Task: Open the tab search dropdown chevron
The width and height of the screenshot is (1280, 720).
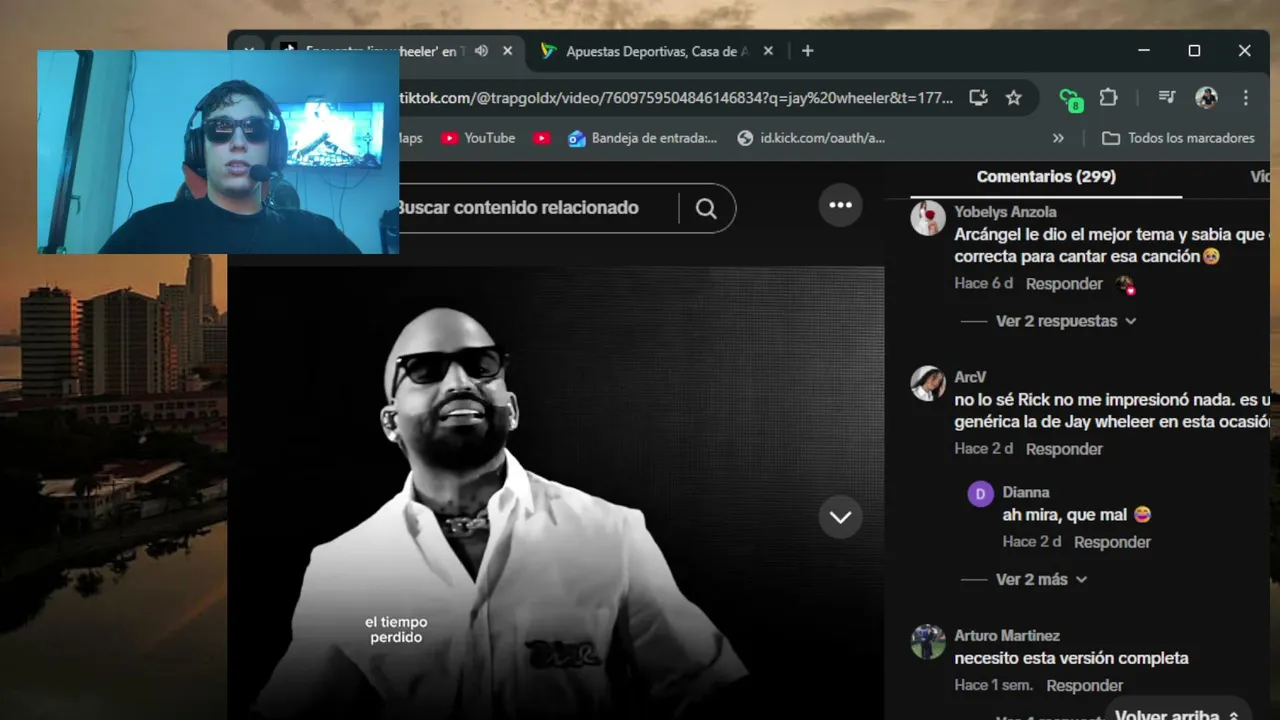Action: click(x=248, y=51)
